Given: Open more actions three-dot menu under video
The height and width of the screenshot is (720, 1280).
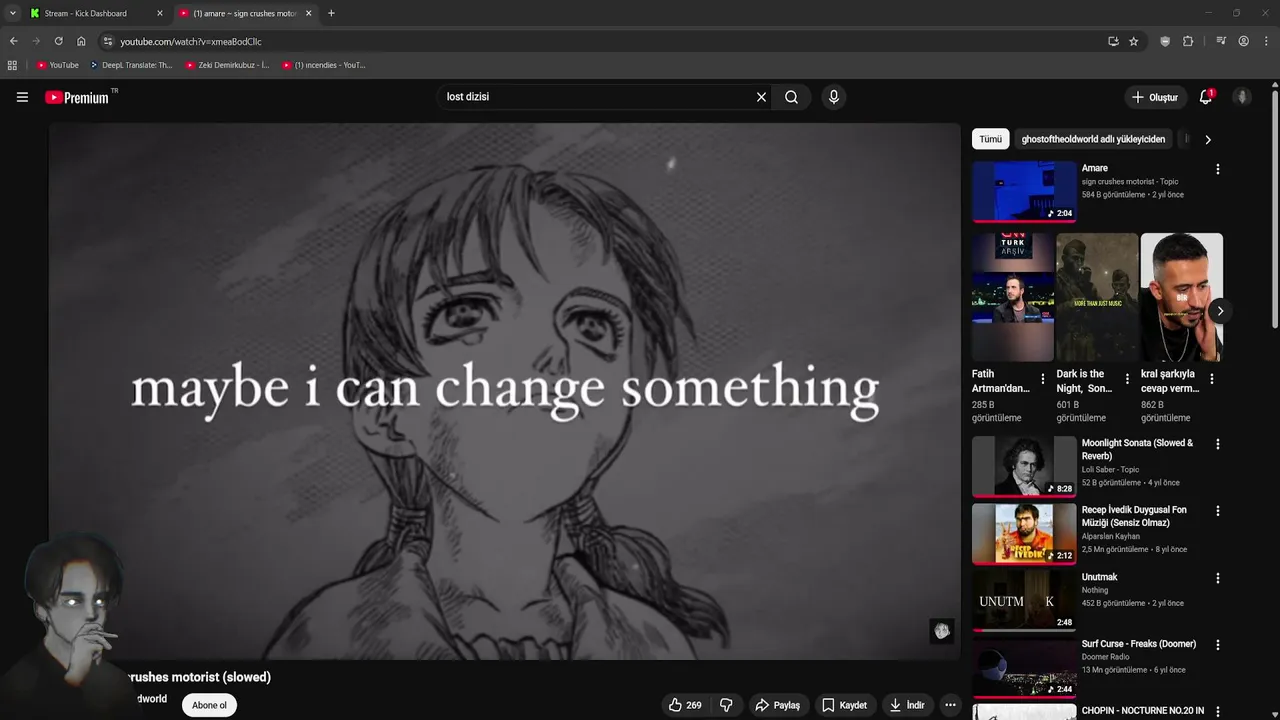Looking at the screenshot, I should (950, 705).
